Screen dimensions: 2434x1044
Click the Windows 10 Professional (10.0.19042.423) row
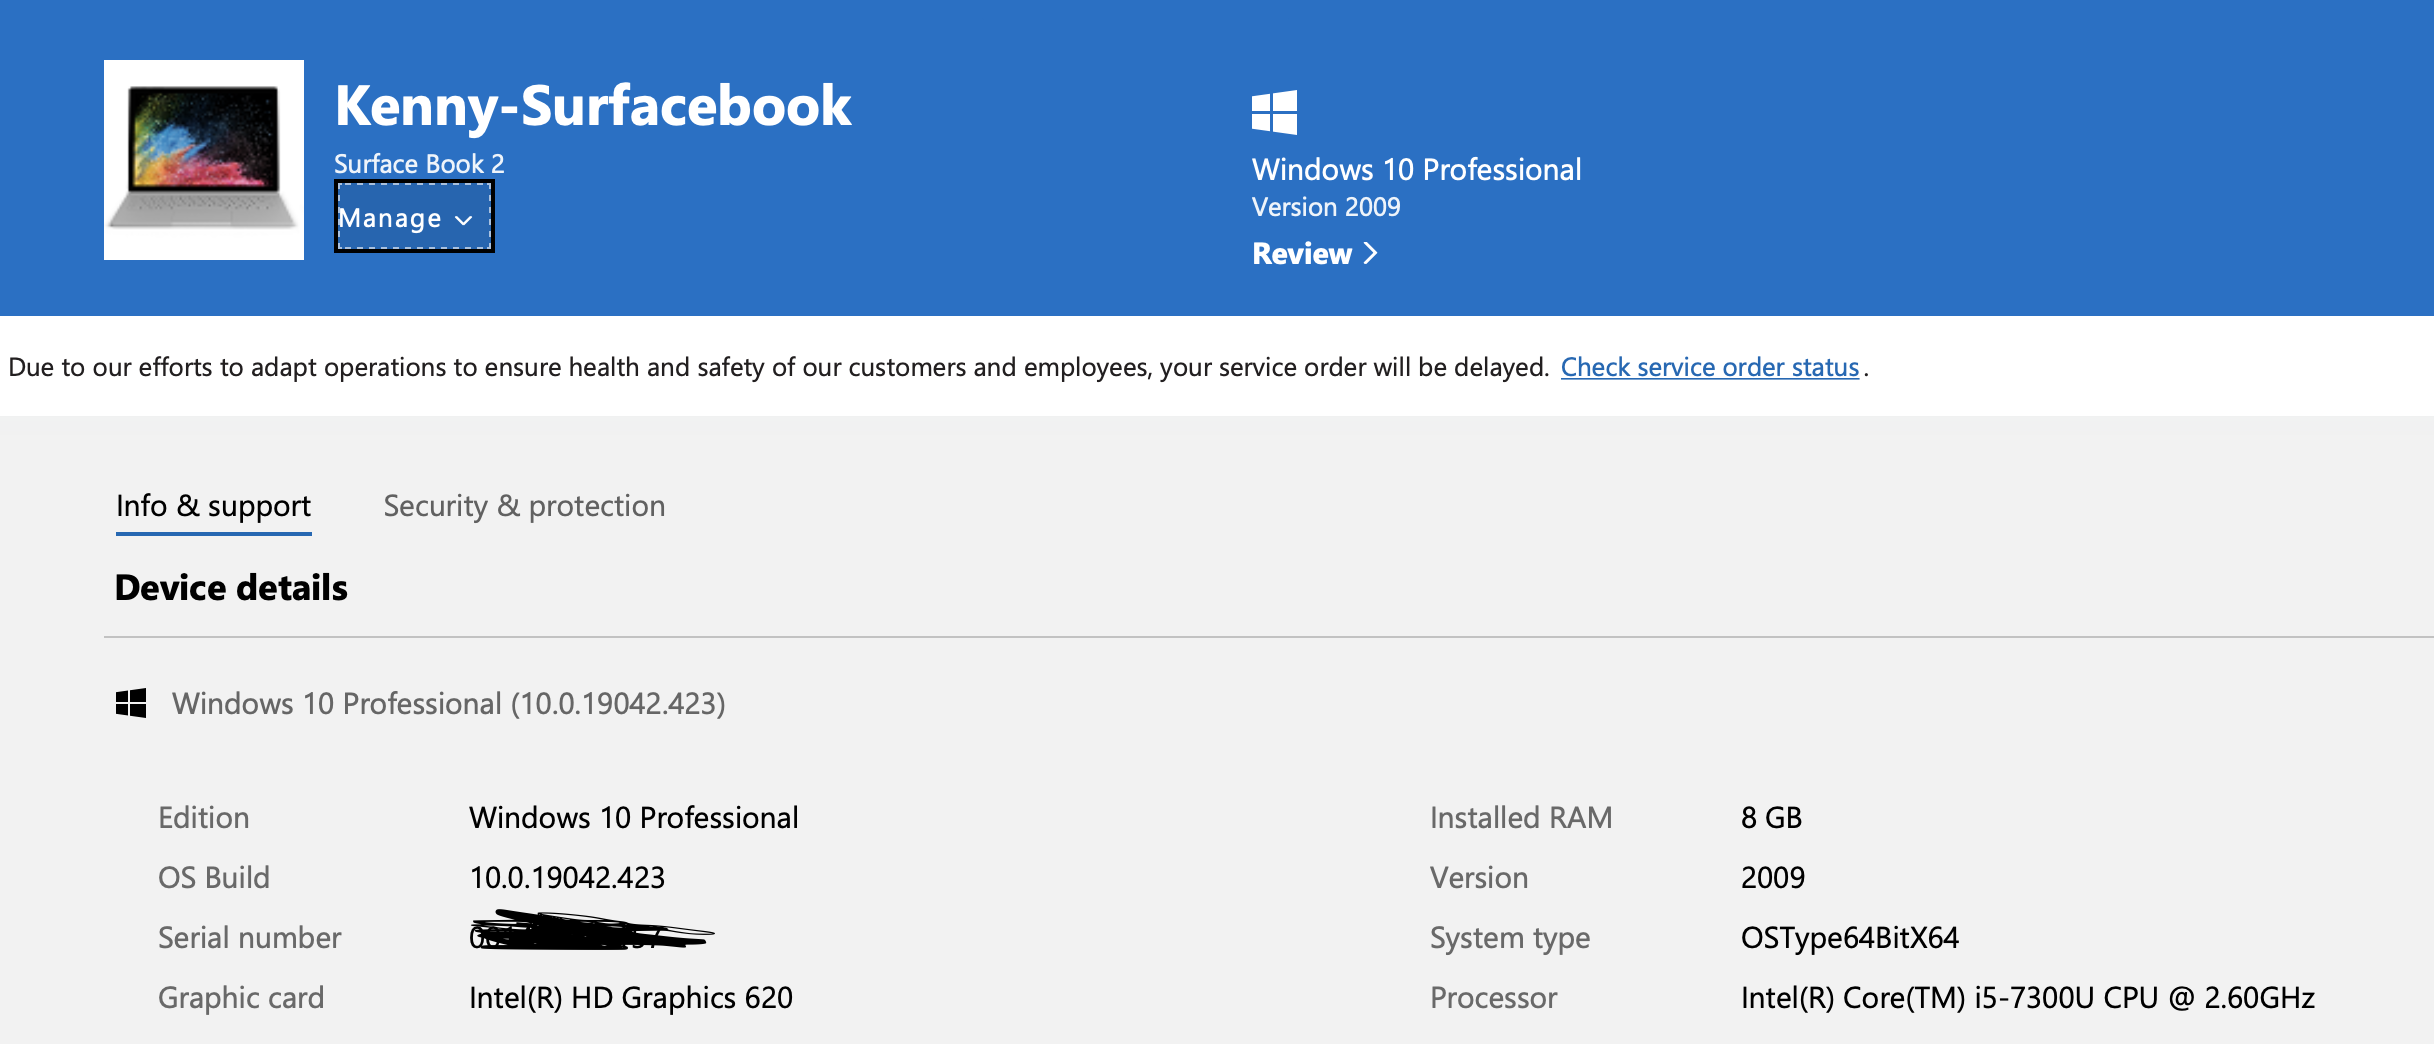tap(448, 704)
